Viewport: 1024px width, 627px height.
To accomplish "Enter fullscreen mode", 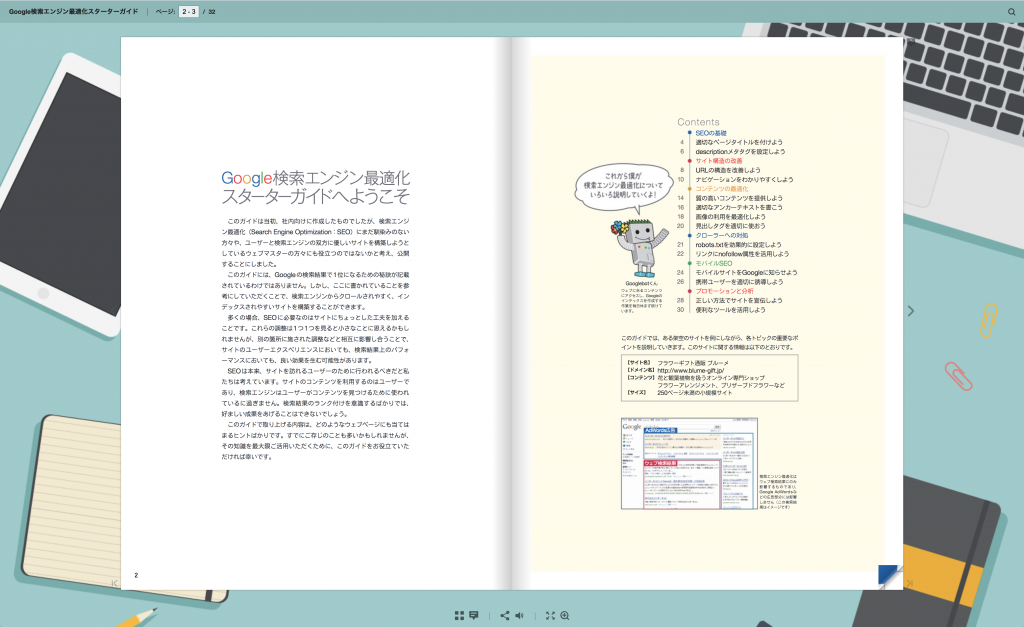I will (550, 615).
